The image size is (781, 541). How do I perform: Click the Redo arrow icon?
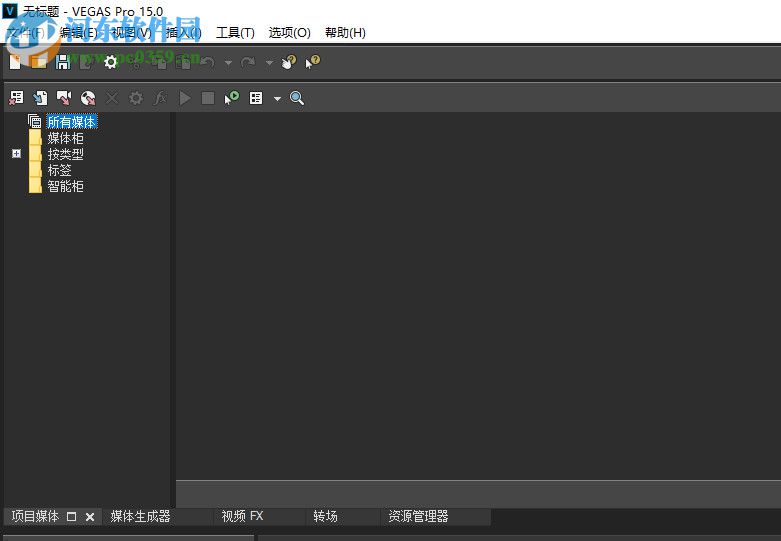click(x=248, y=62)
